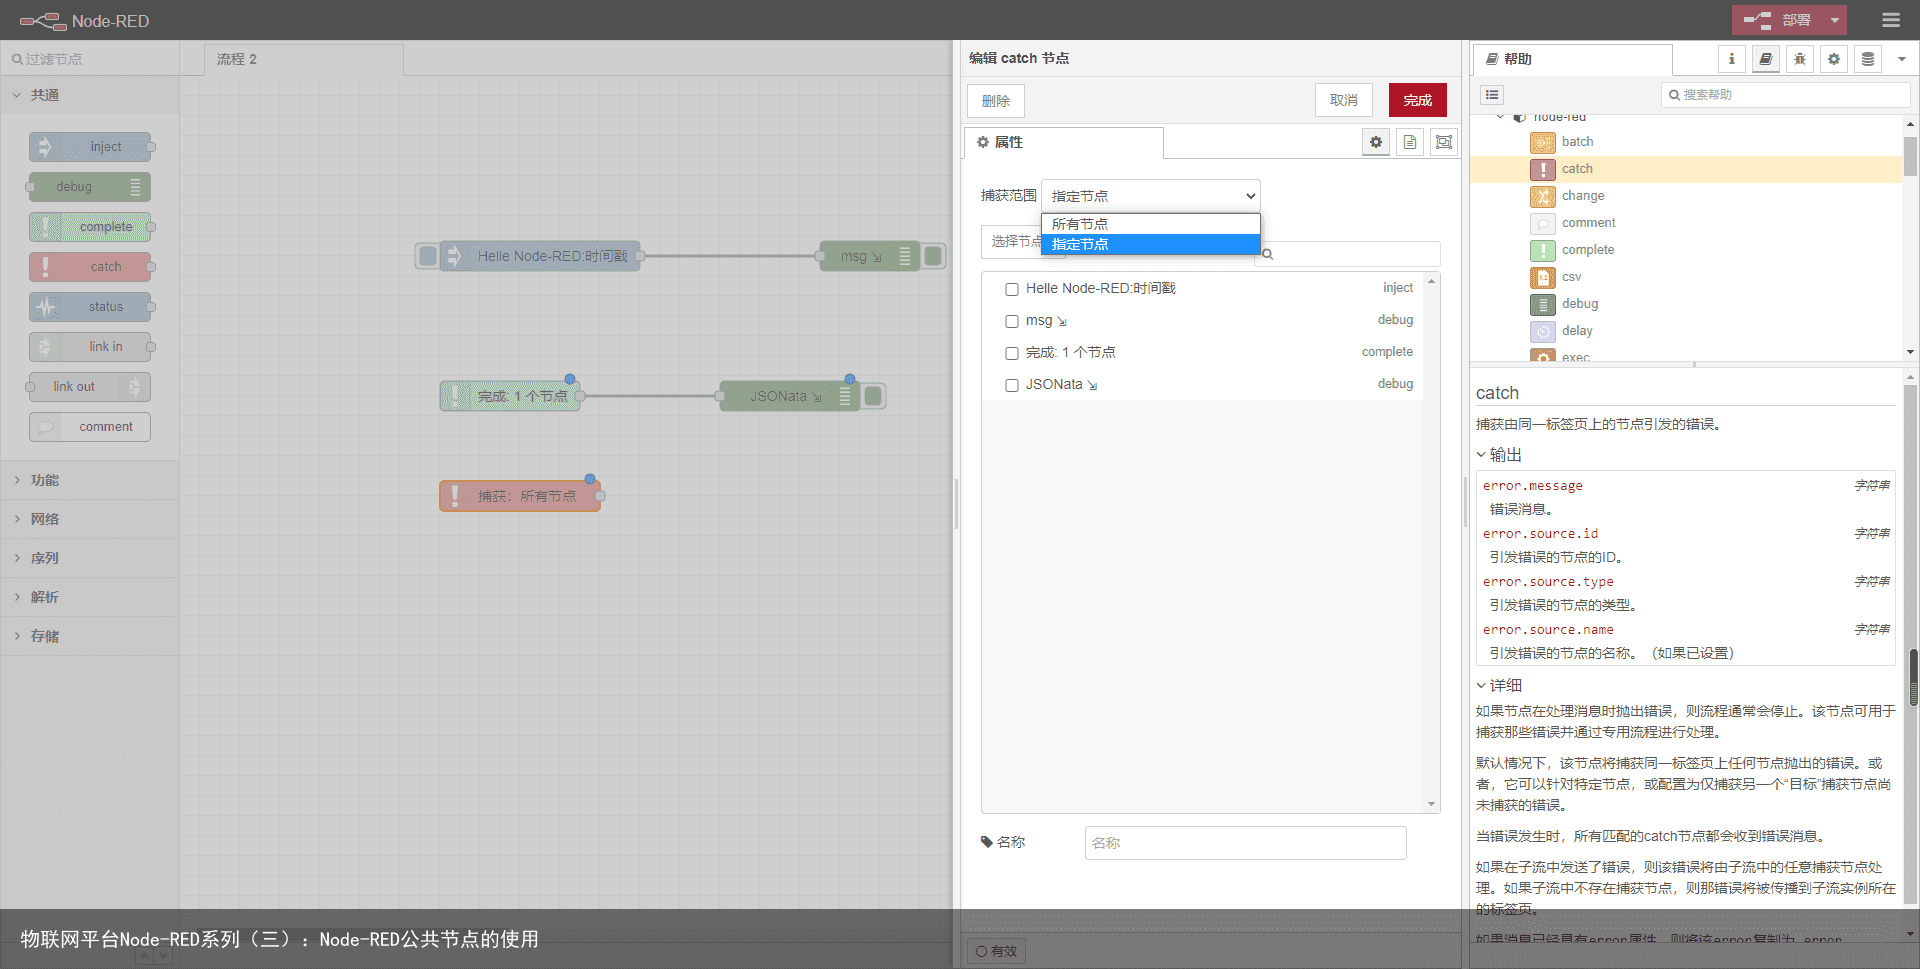Select the debug node in the palette

(x=90, y=187)
